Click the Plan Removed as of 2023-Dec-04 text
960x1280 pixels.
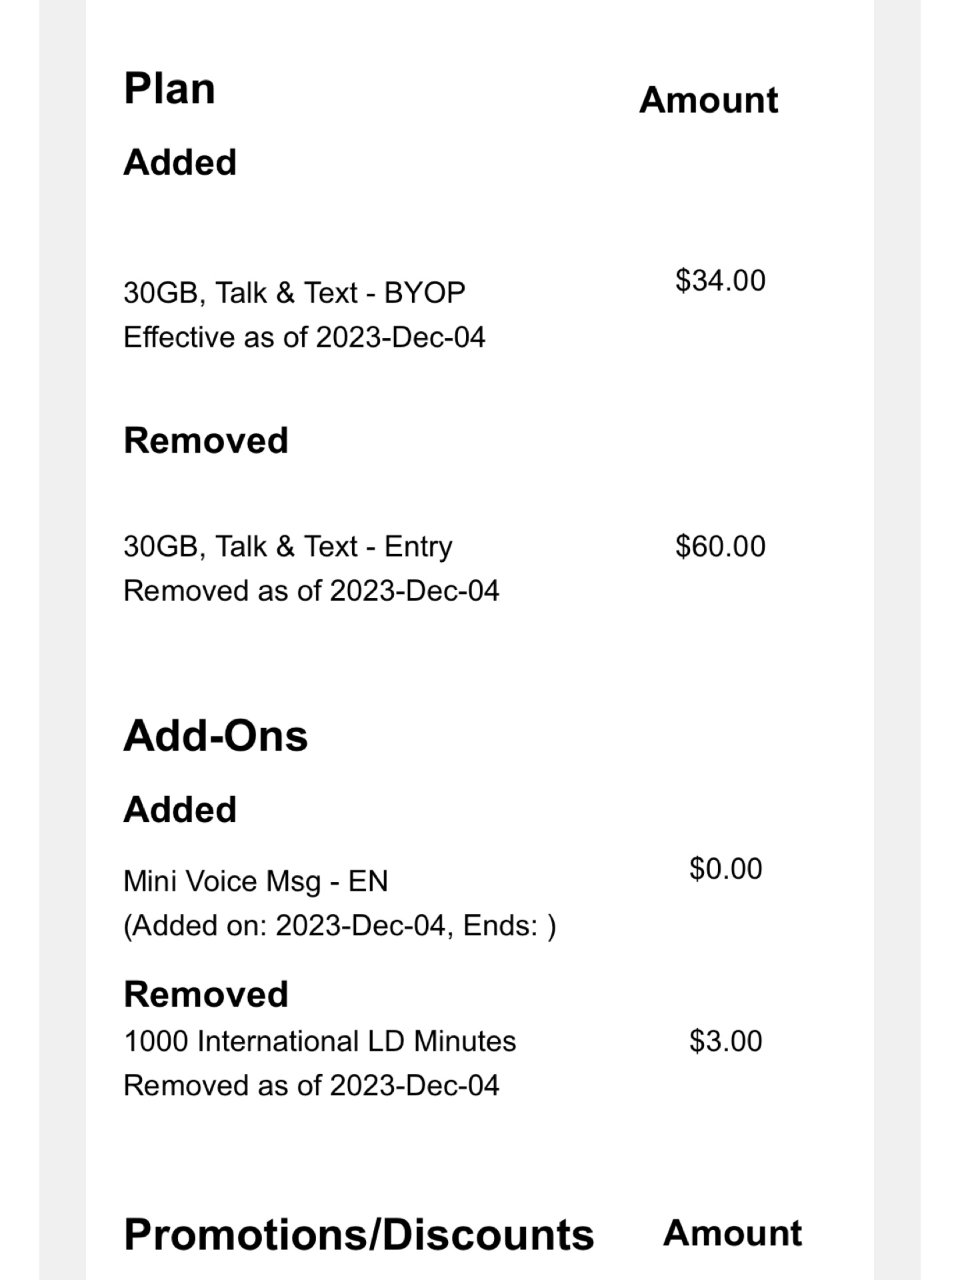(311, 590)
